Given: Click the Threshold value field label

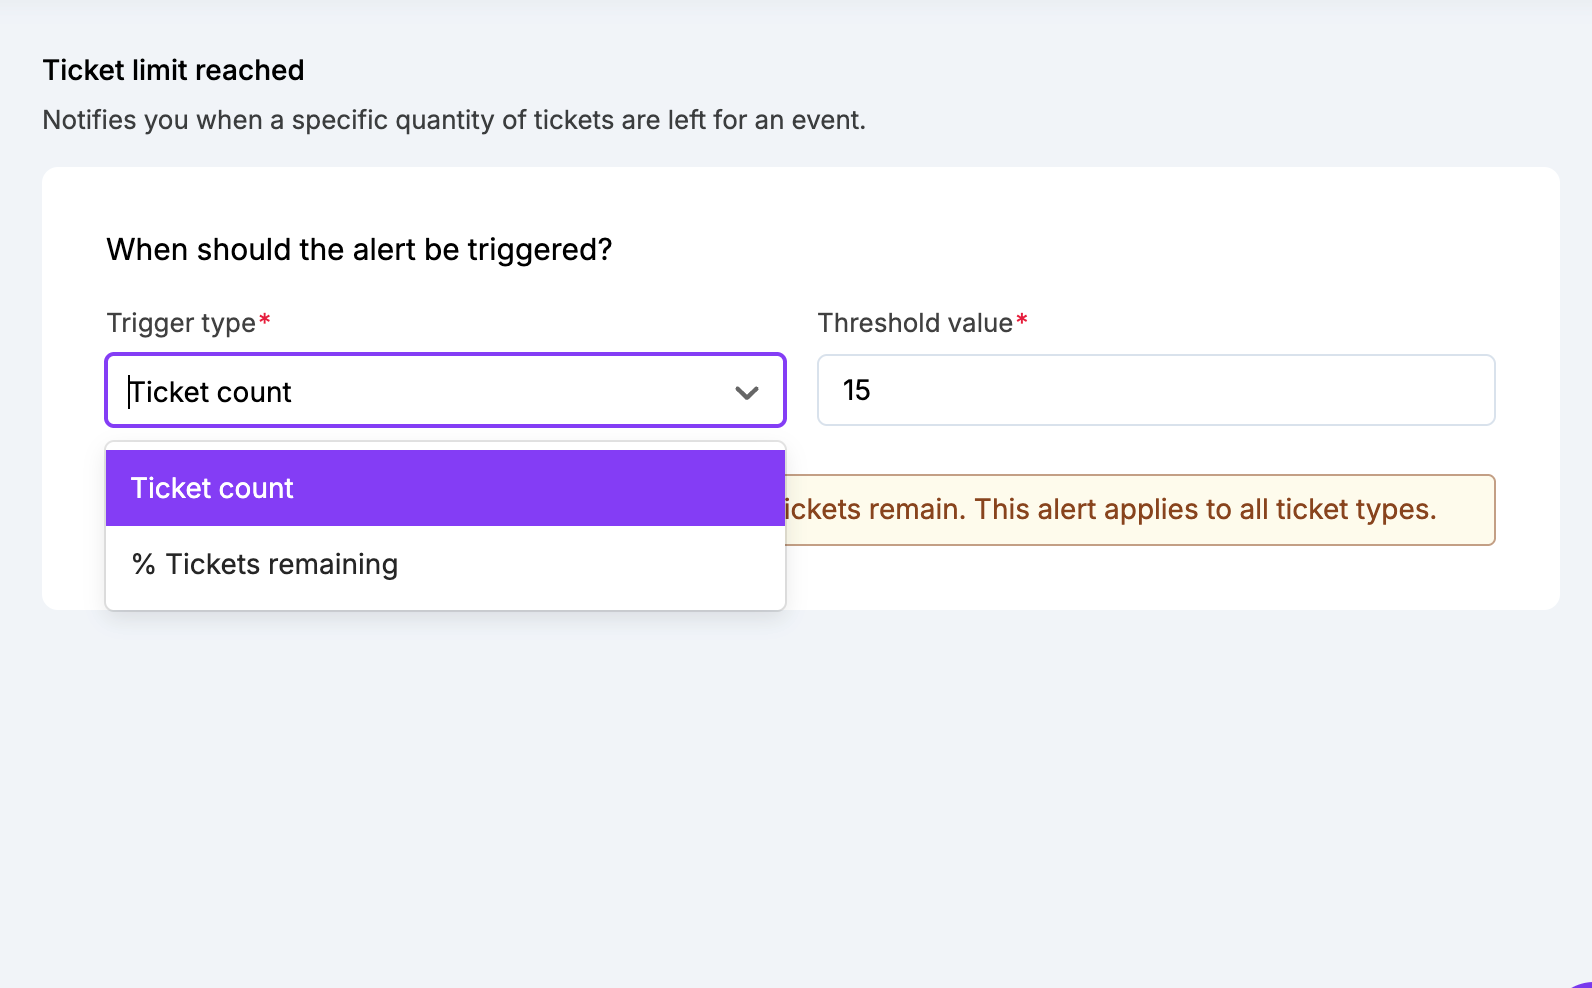Looking at the screenshot, I should pos(915,323).
